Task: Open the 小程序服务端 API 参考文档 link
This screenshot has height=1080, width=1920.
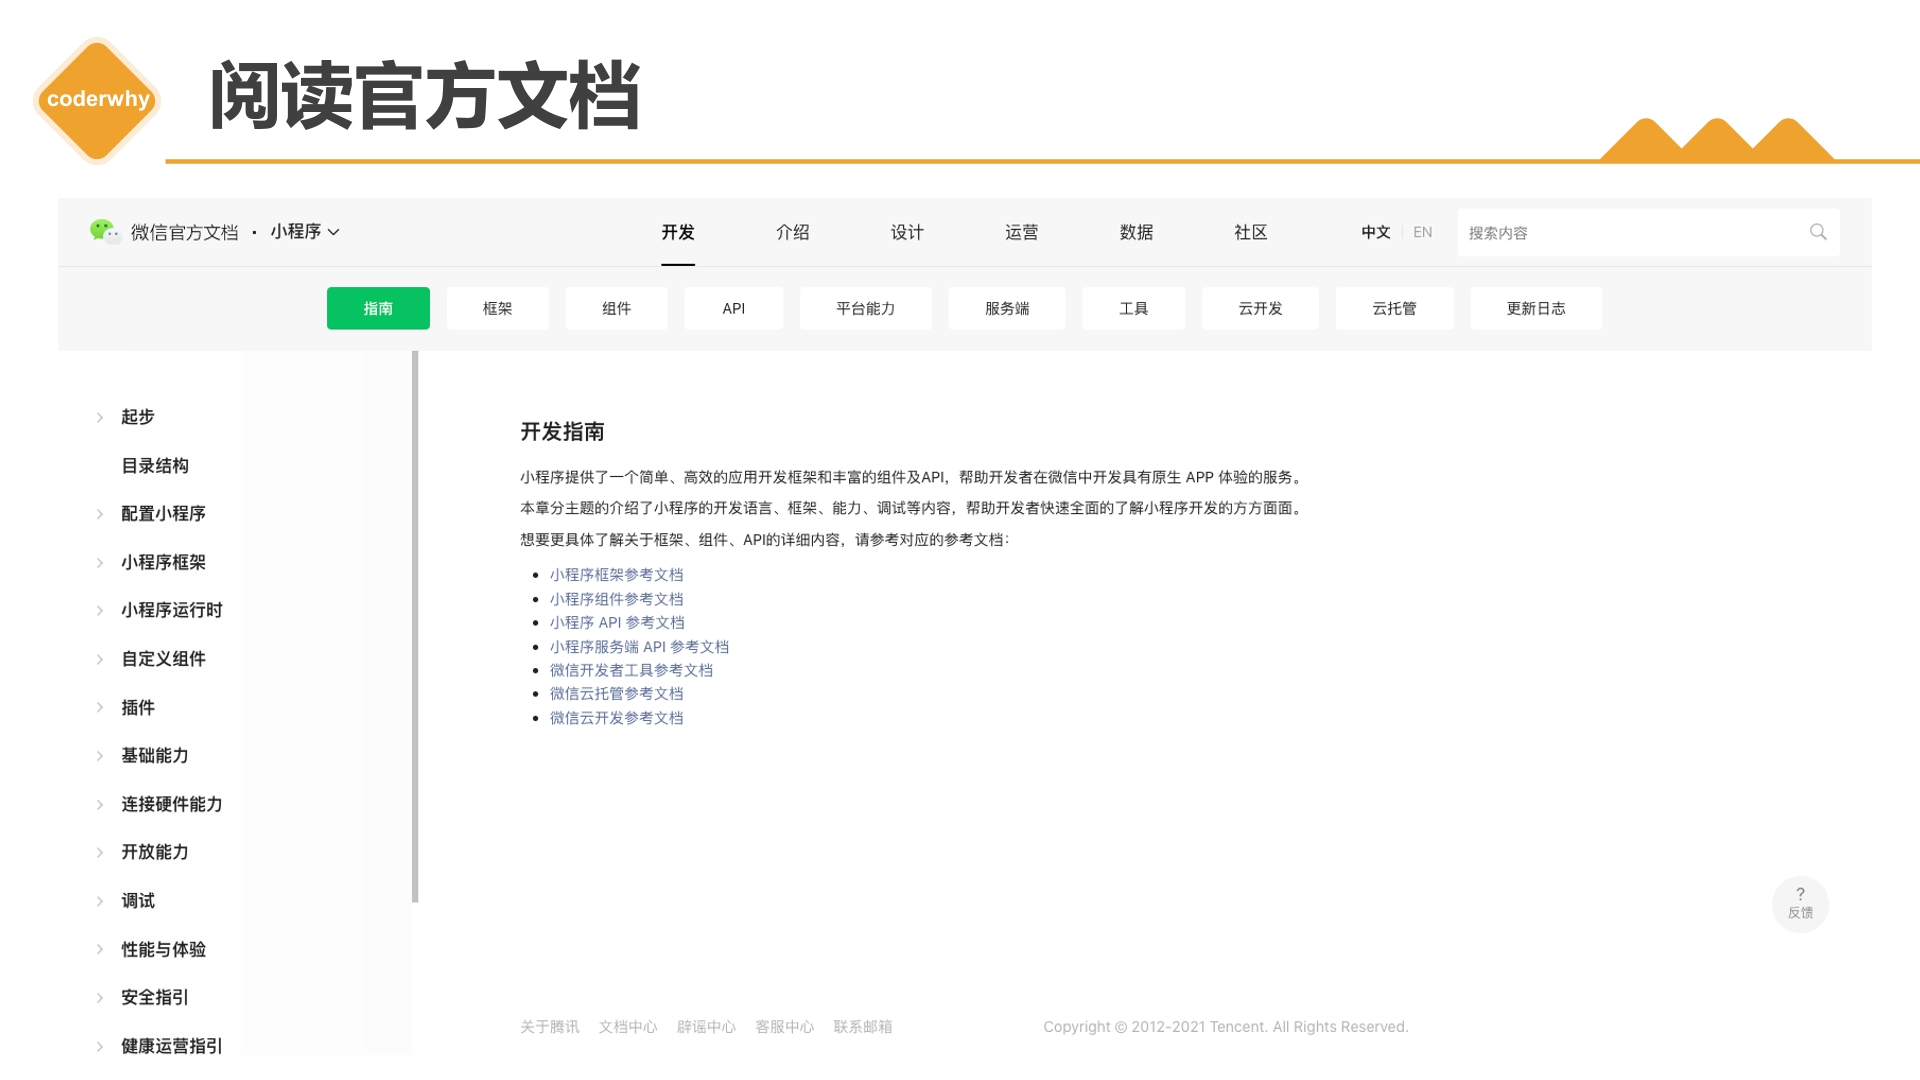Action: tap(639, 647)
